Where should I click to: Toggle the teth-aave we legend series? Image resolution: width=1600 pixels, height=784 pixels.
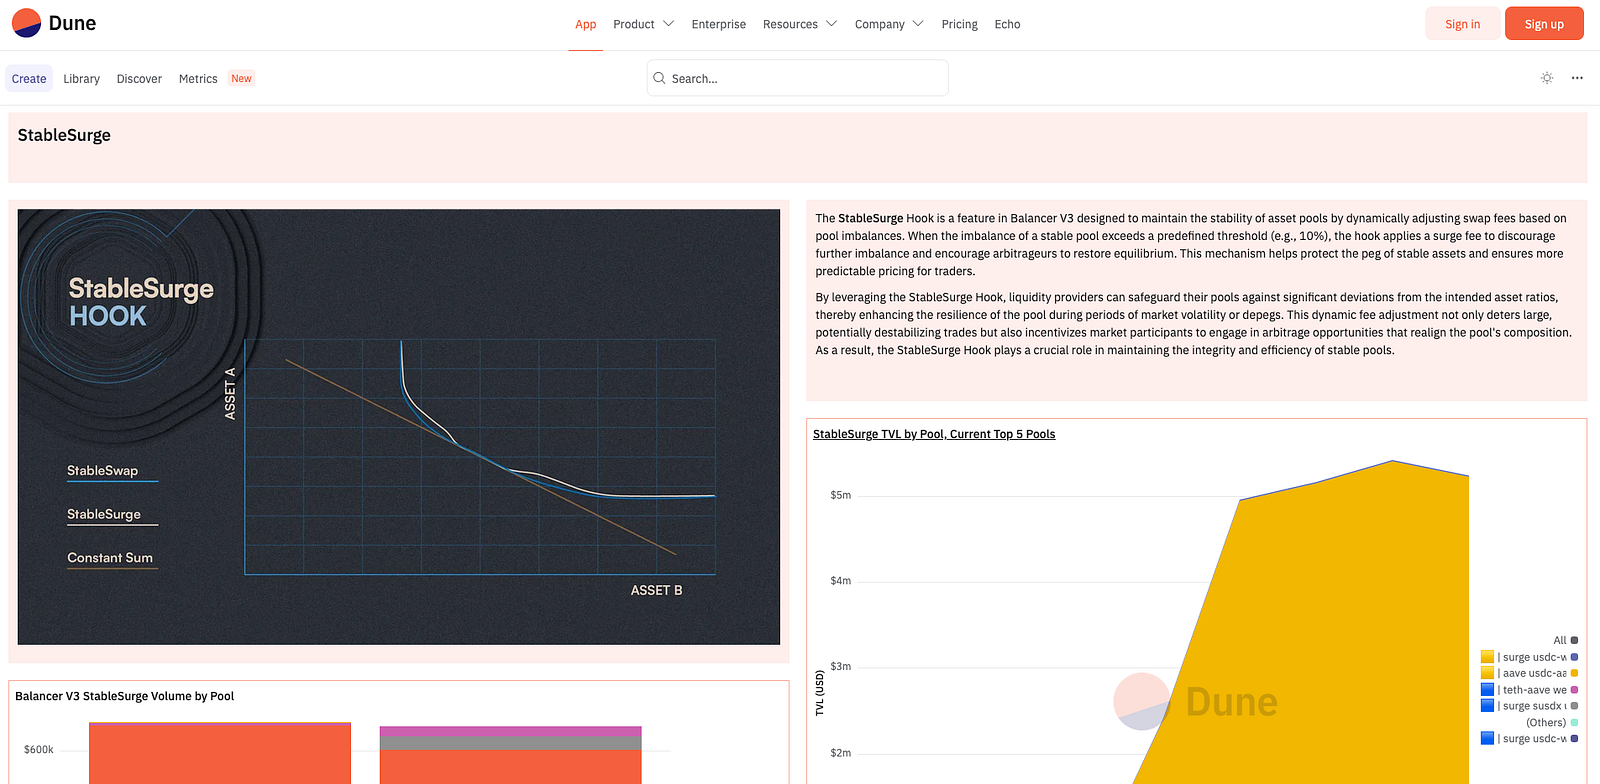pyautogui.click(x=1529, y=690)
